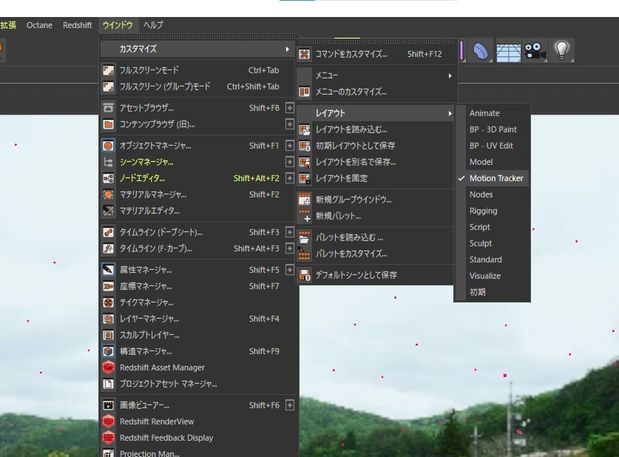This screenshot has width=619, height=457.
Task: Click the プロジェクトアセット マネージャ icon
Action: point(108,384)
